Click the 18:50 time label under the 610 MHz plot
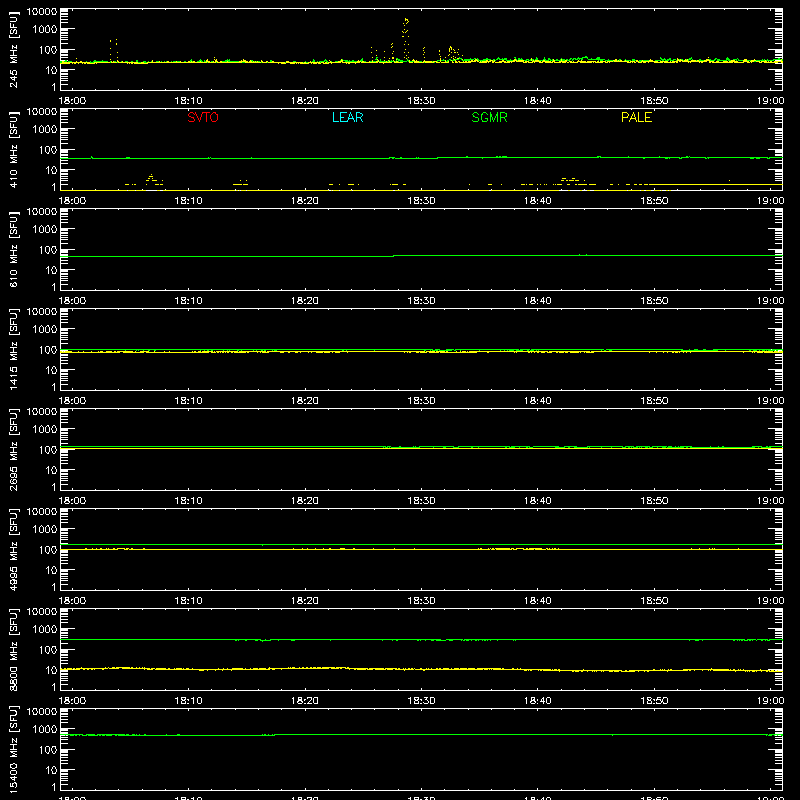Screen dimensions: 800x800 point(654,301)
